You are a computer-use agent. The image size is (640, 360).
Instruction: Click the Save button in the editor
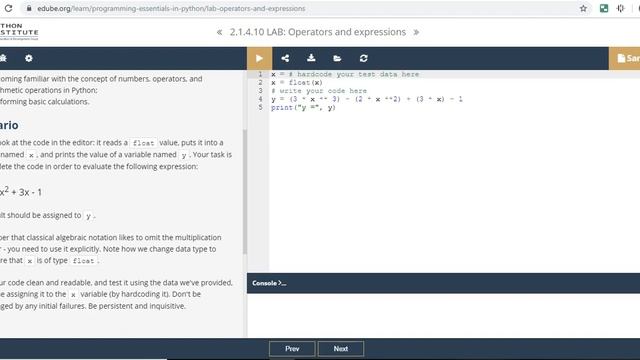(624, 58)
